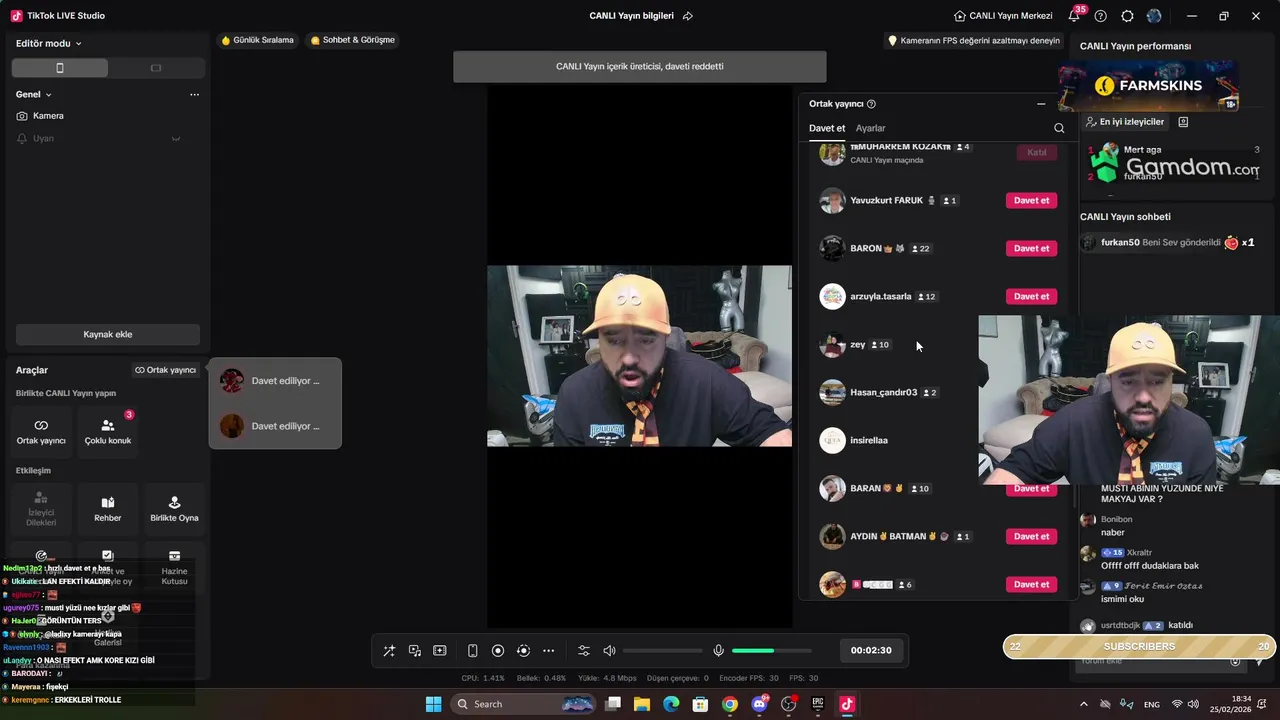Open the notifications bell

(x=1074, y=16)
